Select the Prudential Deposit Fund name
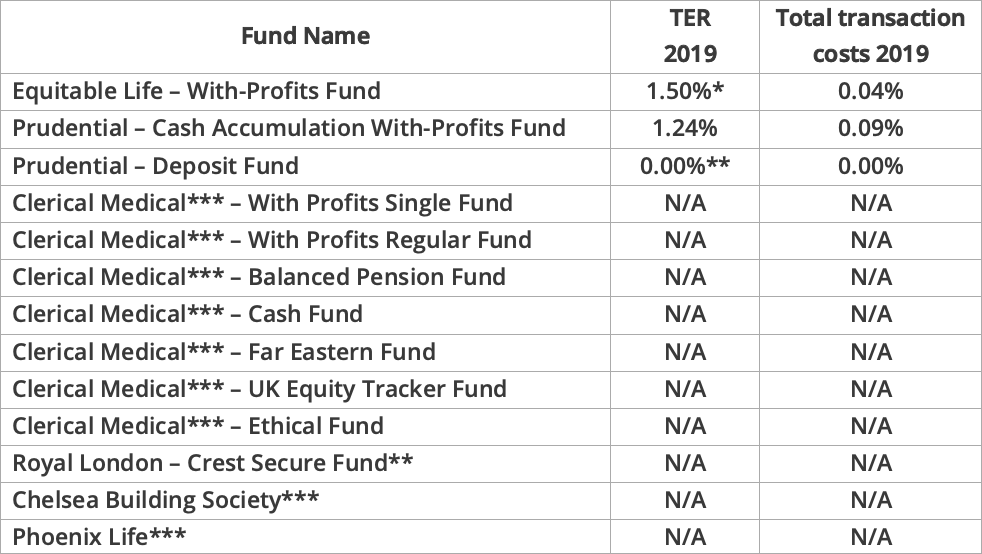This screenshot has height=554, width=982. 156,165
